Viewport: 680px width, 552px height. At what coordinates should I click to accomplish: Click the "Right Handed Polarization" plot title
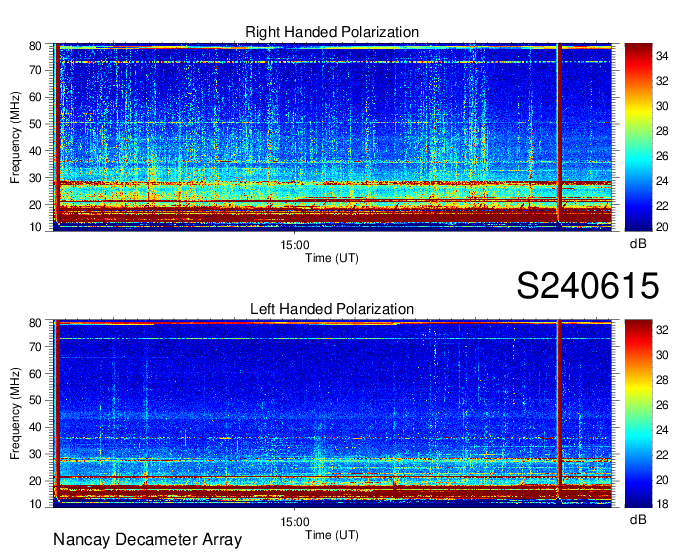(x=332, y=32)
